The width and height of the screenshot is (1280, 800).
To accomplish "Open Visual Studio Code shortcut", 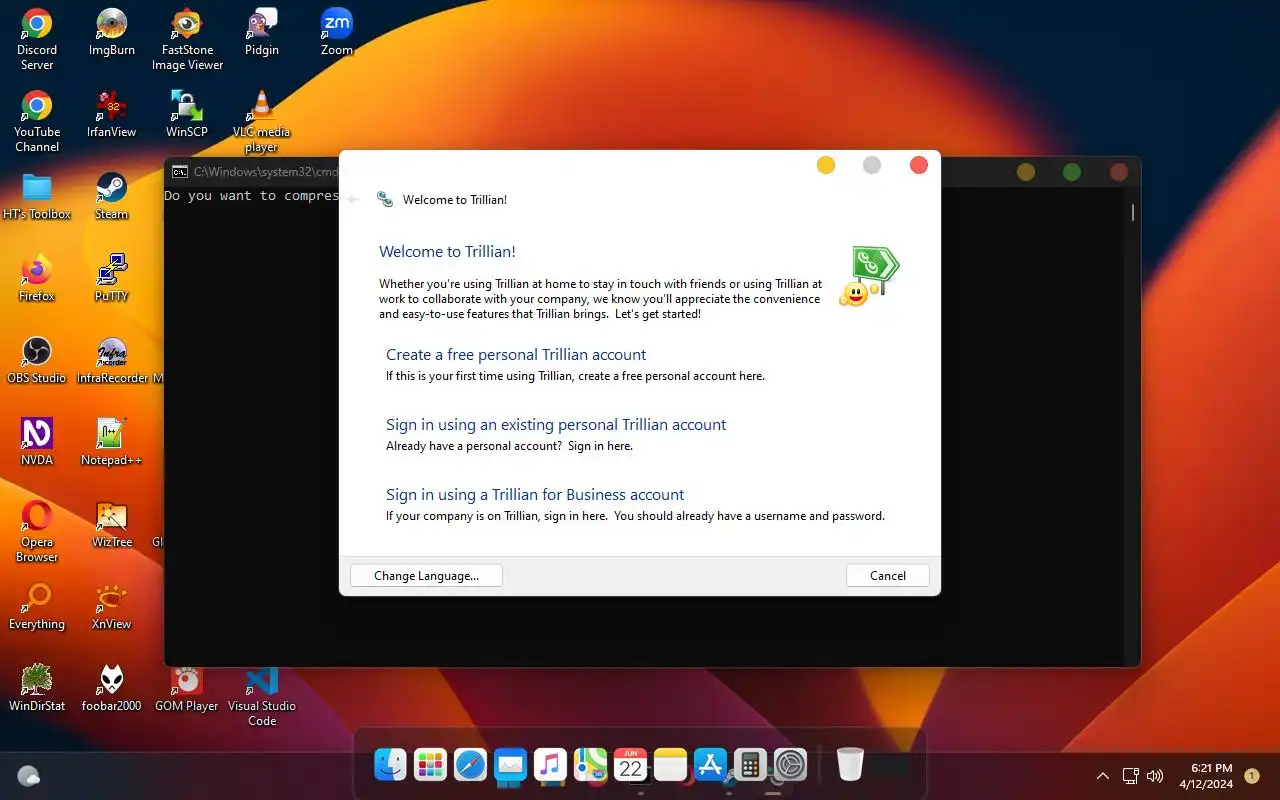I will (262, 696).
